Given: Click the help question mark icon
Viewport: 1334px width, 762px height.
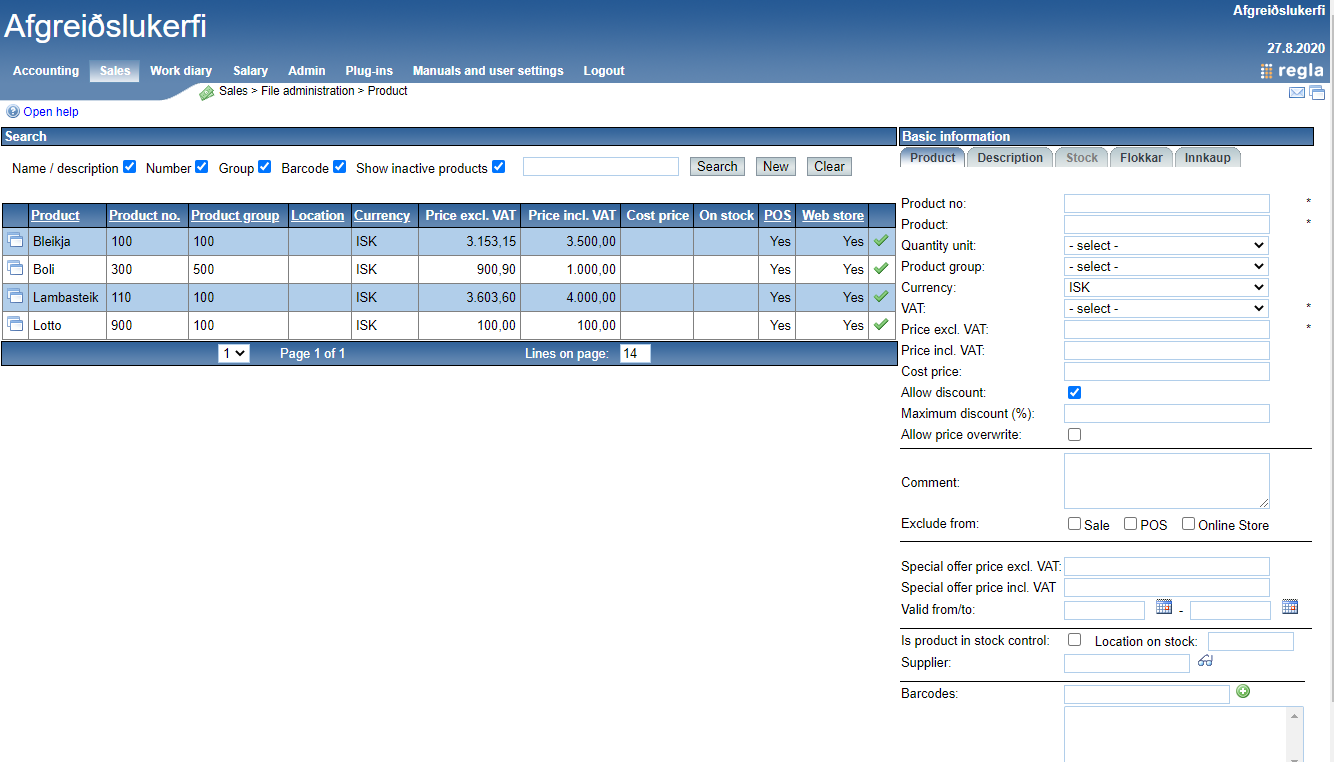Looking at the screenshot, I should [13, 112].
